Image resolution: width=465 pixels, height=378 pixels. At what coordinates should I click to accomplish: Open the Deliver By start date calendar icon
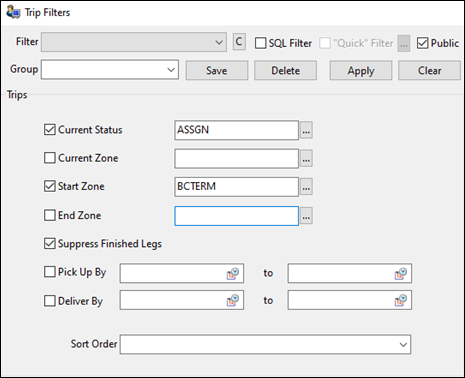[x=233, y=300]
